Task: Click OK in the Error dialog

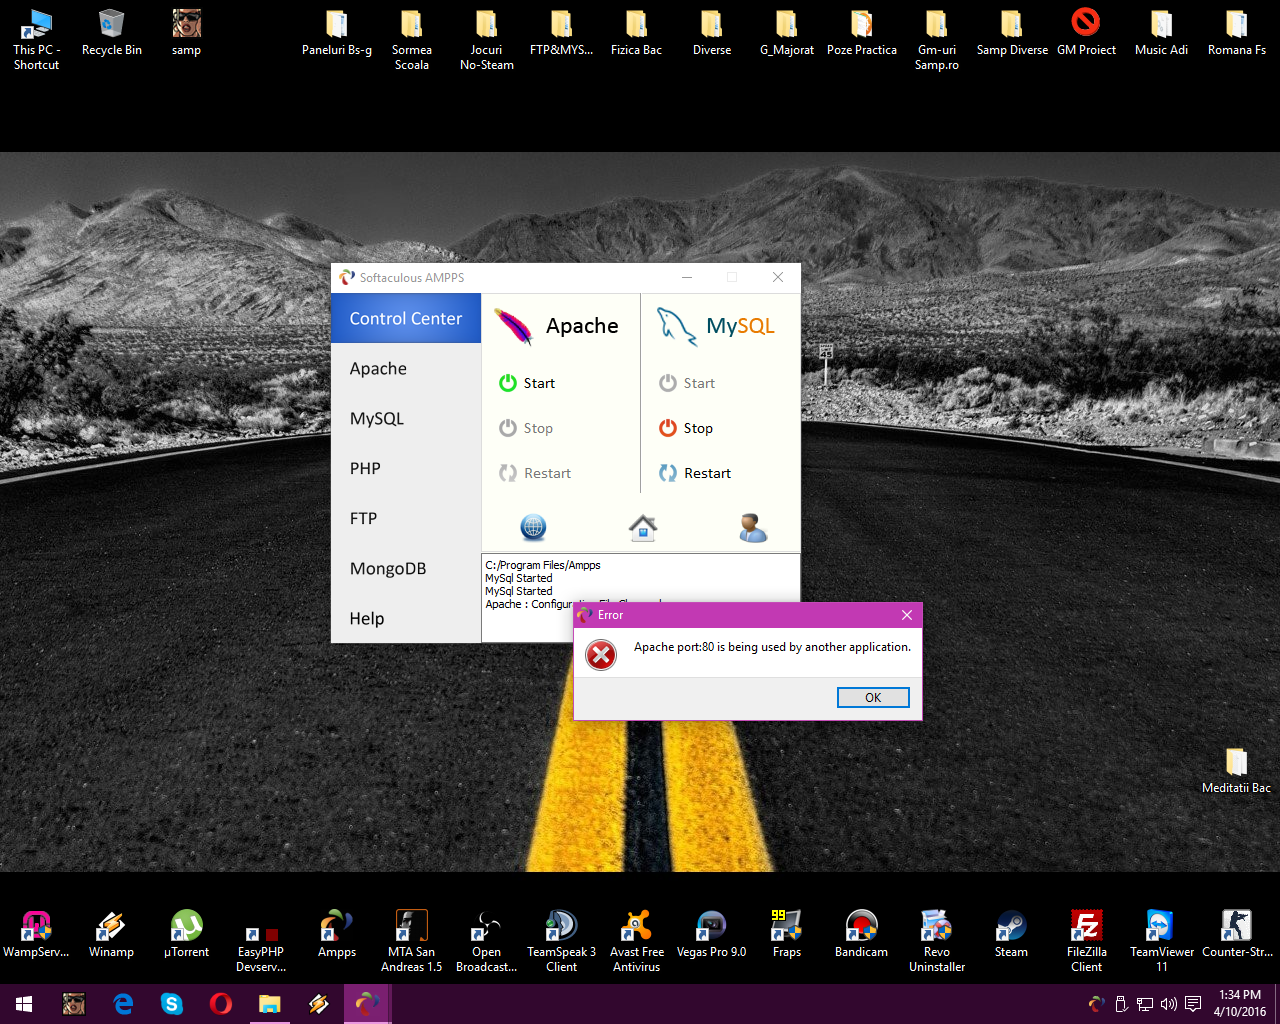Action: coord(873,698)
